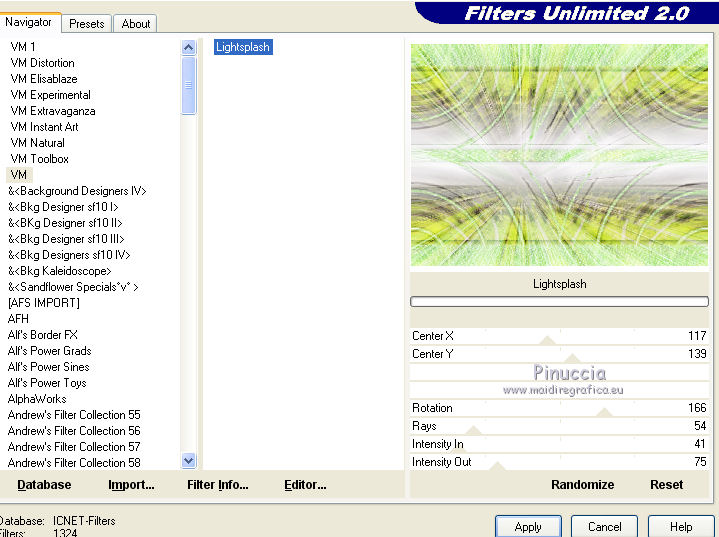The height and width of the screenshot is (537, 719).
Task: Adjust the Rays slider
Action: pyautogui.click(x=559, y=426)
